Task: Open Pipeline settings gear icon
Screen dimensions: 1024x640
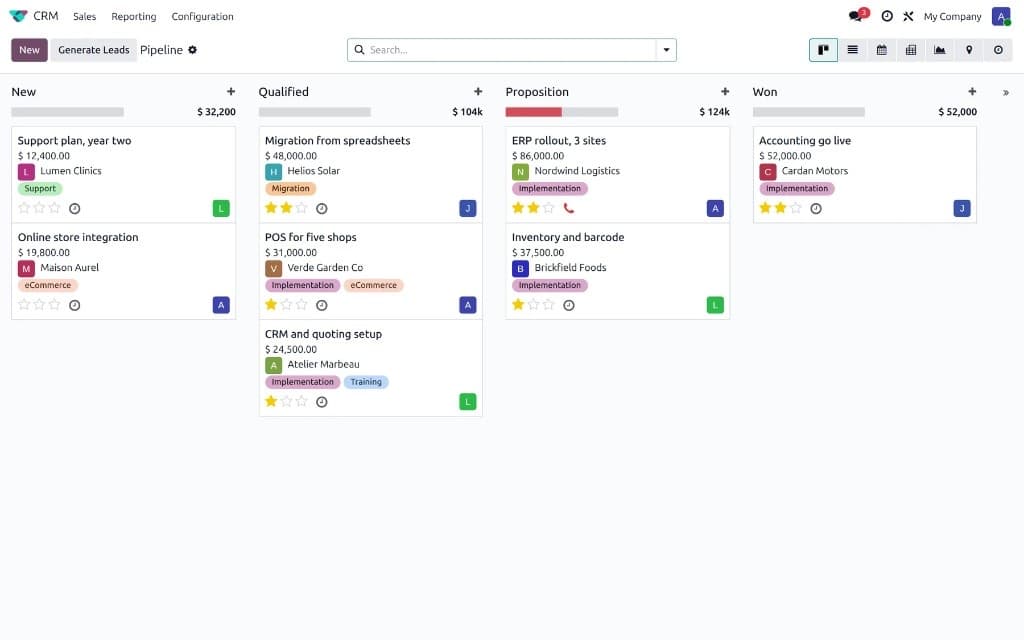Action: tap(192, 50)
